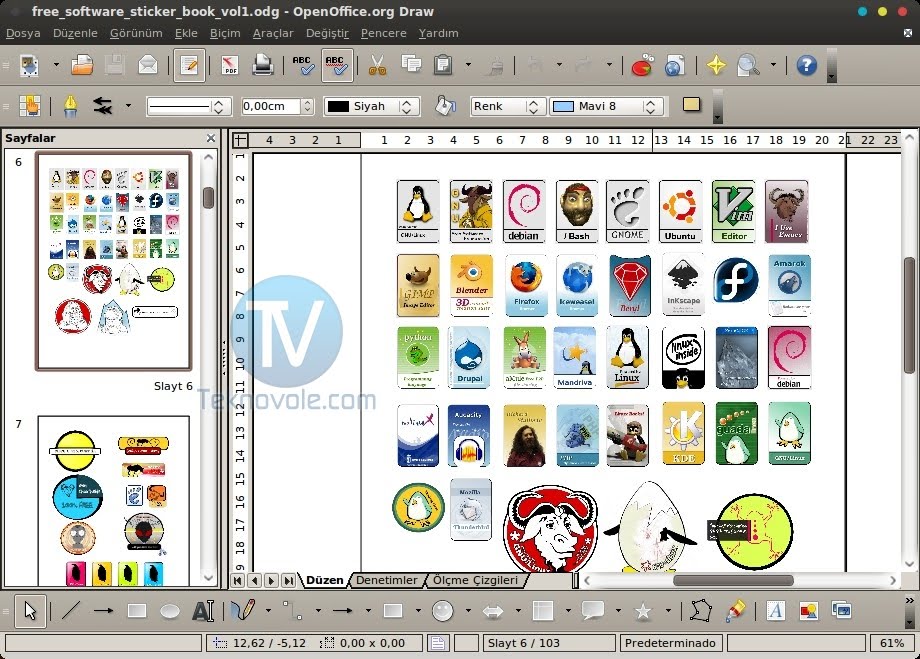Image resolution: width=920 pixels, height=659 pixels.
Task: Export directly as PDF icon
Action: 229,65
